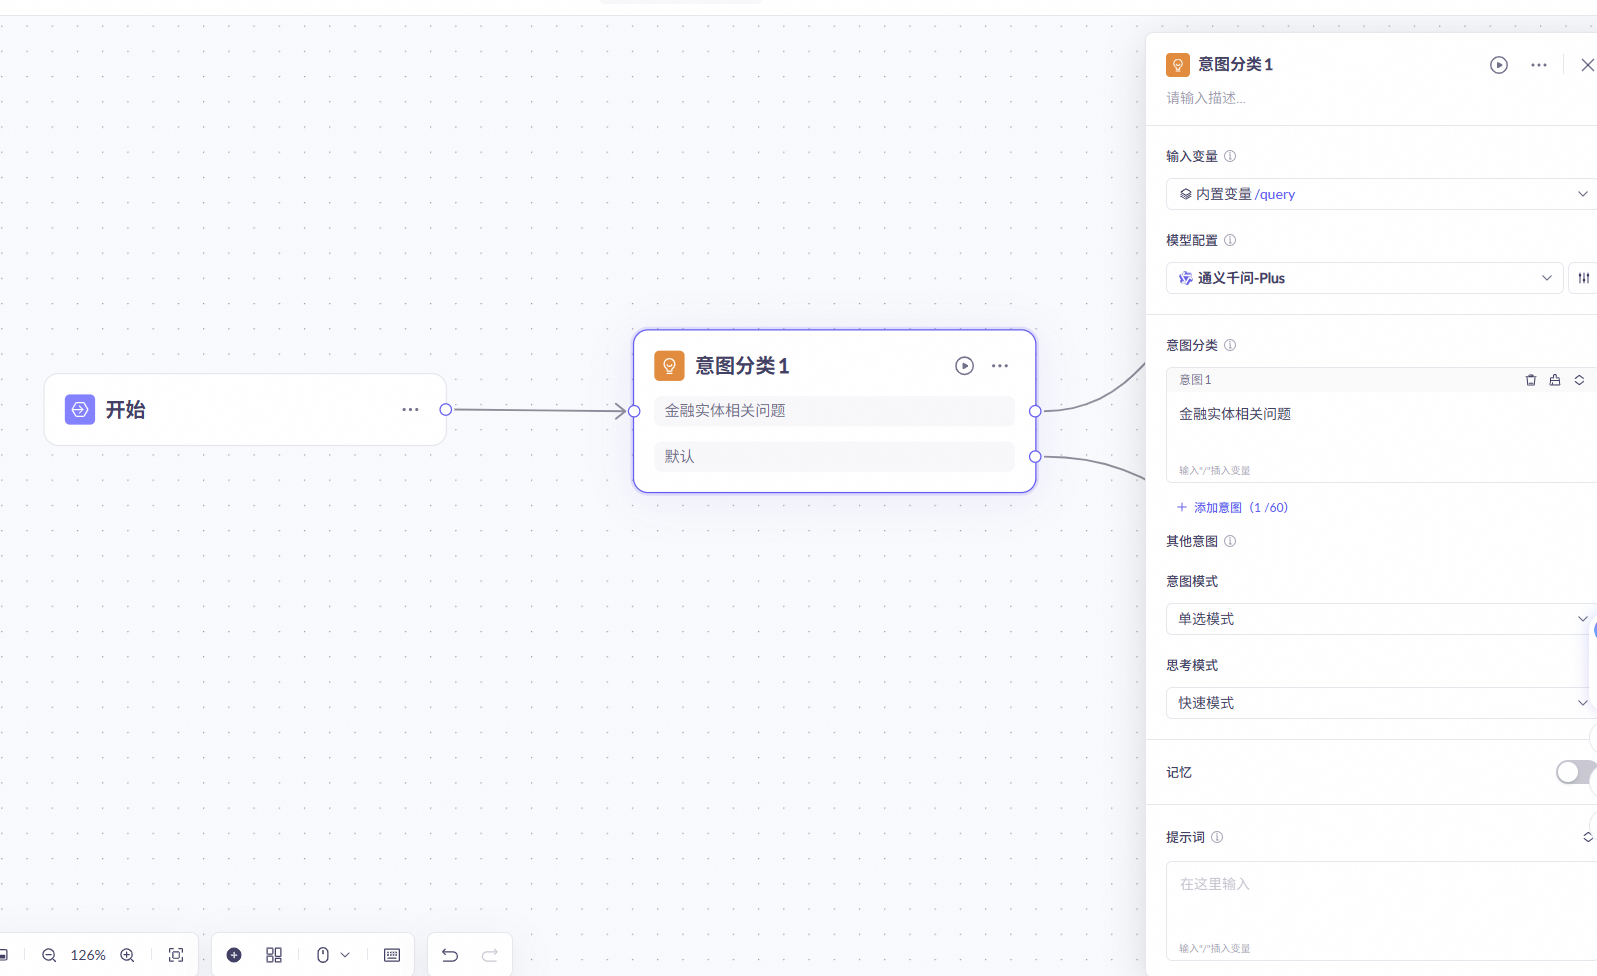Click the 请输入描述 description field

pos(1206,98)
